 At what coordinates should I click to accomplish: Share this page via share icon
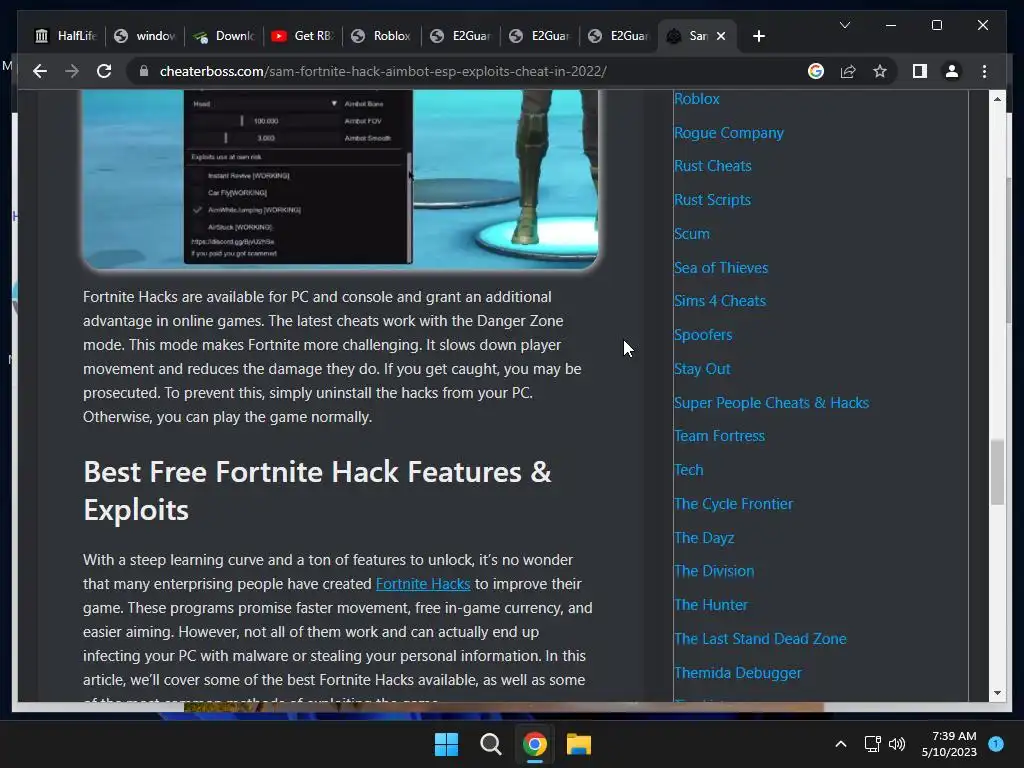click(x=848, y=71)
